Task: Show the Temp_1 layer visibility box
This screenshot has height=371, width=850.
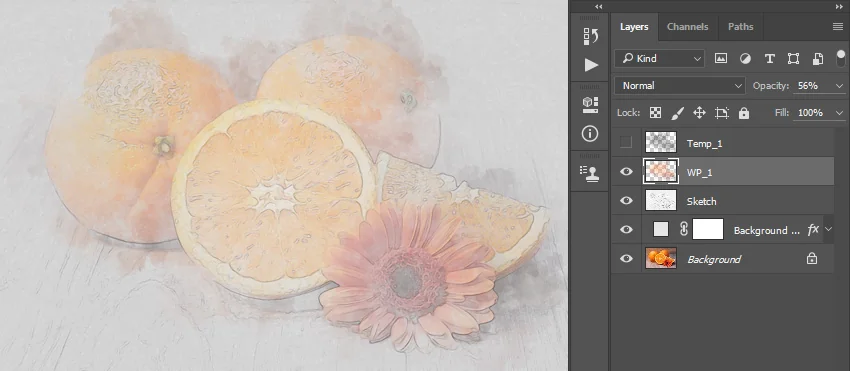Action: click(626, 143)
